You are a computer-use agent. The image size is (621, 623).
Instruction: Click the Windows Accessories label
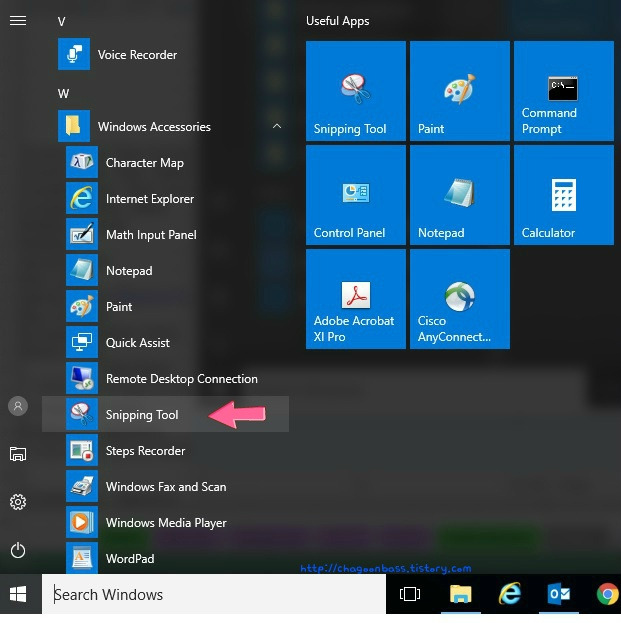point(154,126)
